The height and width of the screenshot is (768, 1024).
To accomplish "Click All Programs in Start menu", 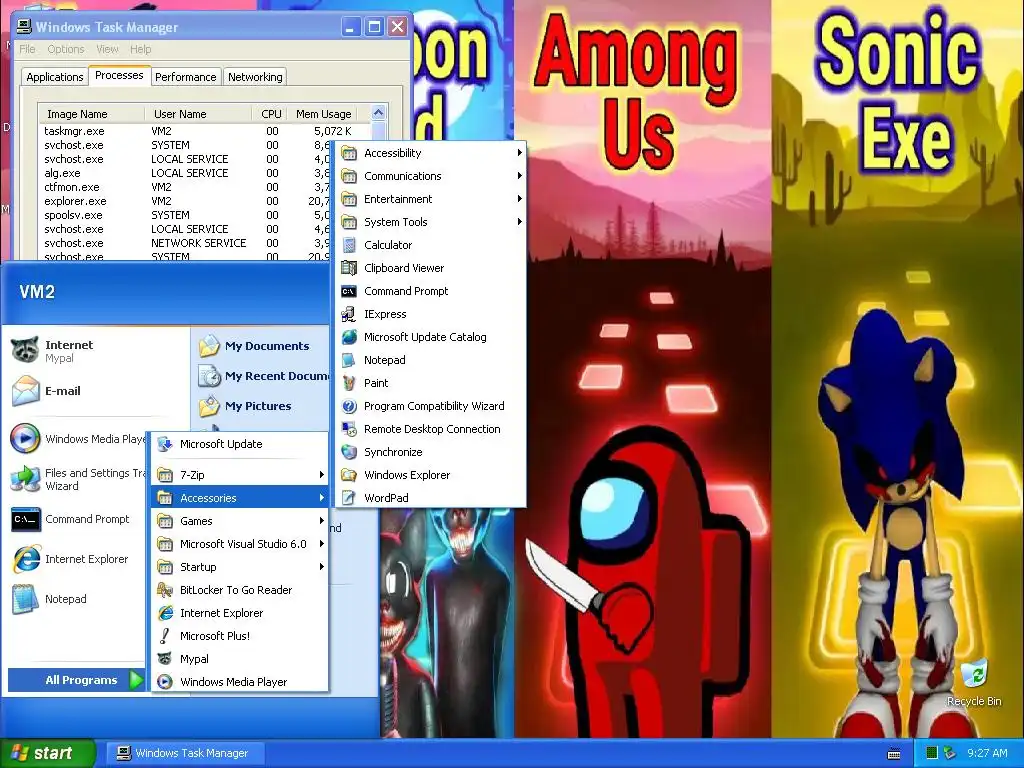I will [76, 680].
